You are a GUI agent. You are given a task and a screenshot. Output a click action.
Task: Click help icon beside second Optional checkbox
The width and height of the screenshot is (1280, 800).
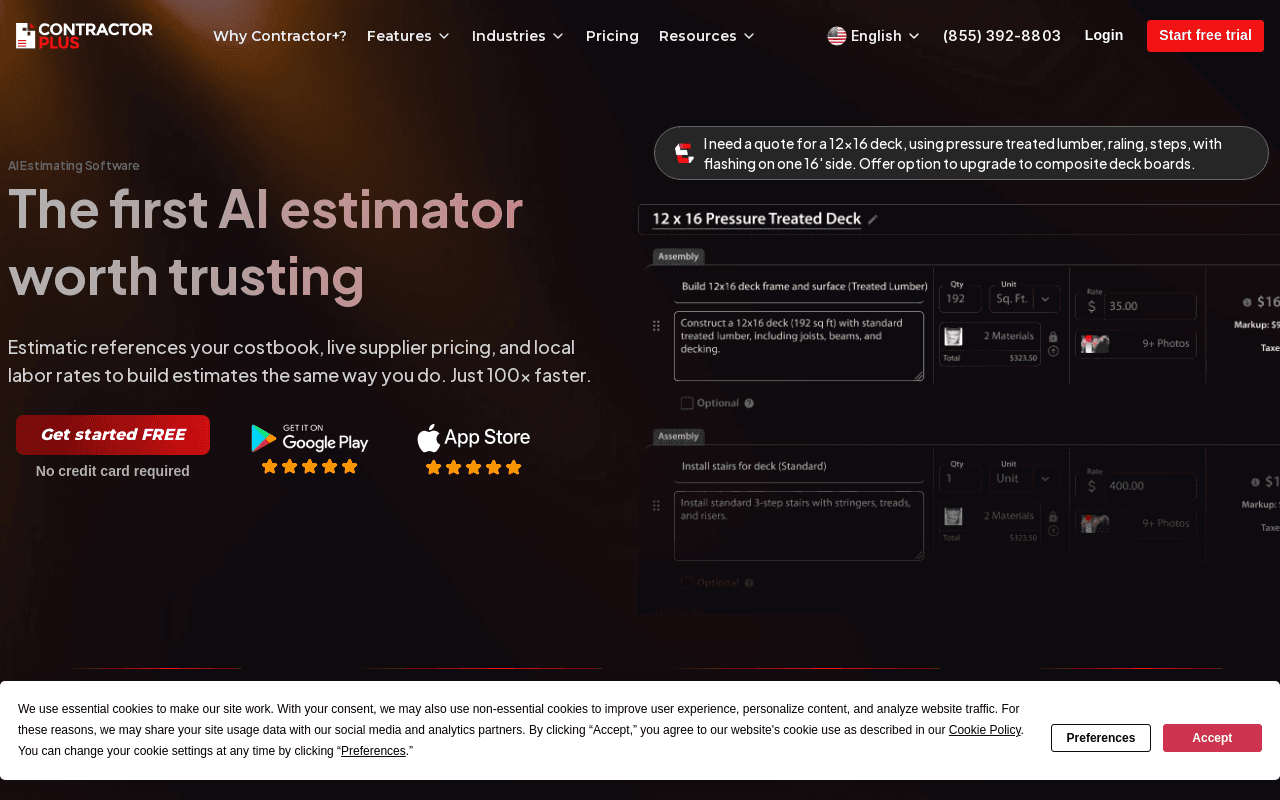click(x=749, y=583)
